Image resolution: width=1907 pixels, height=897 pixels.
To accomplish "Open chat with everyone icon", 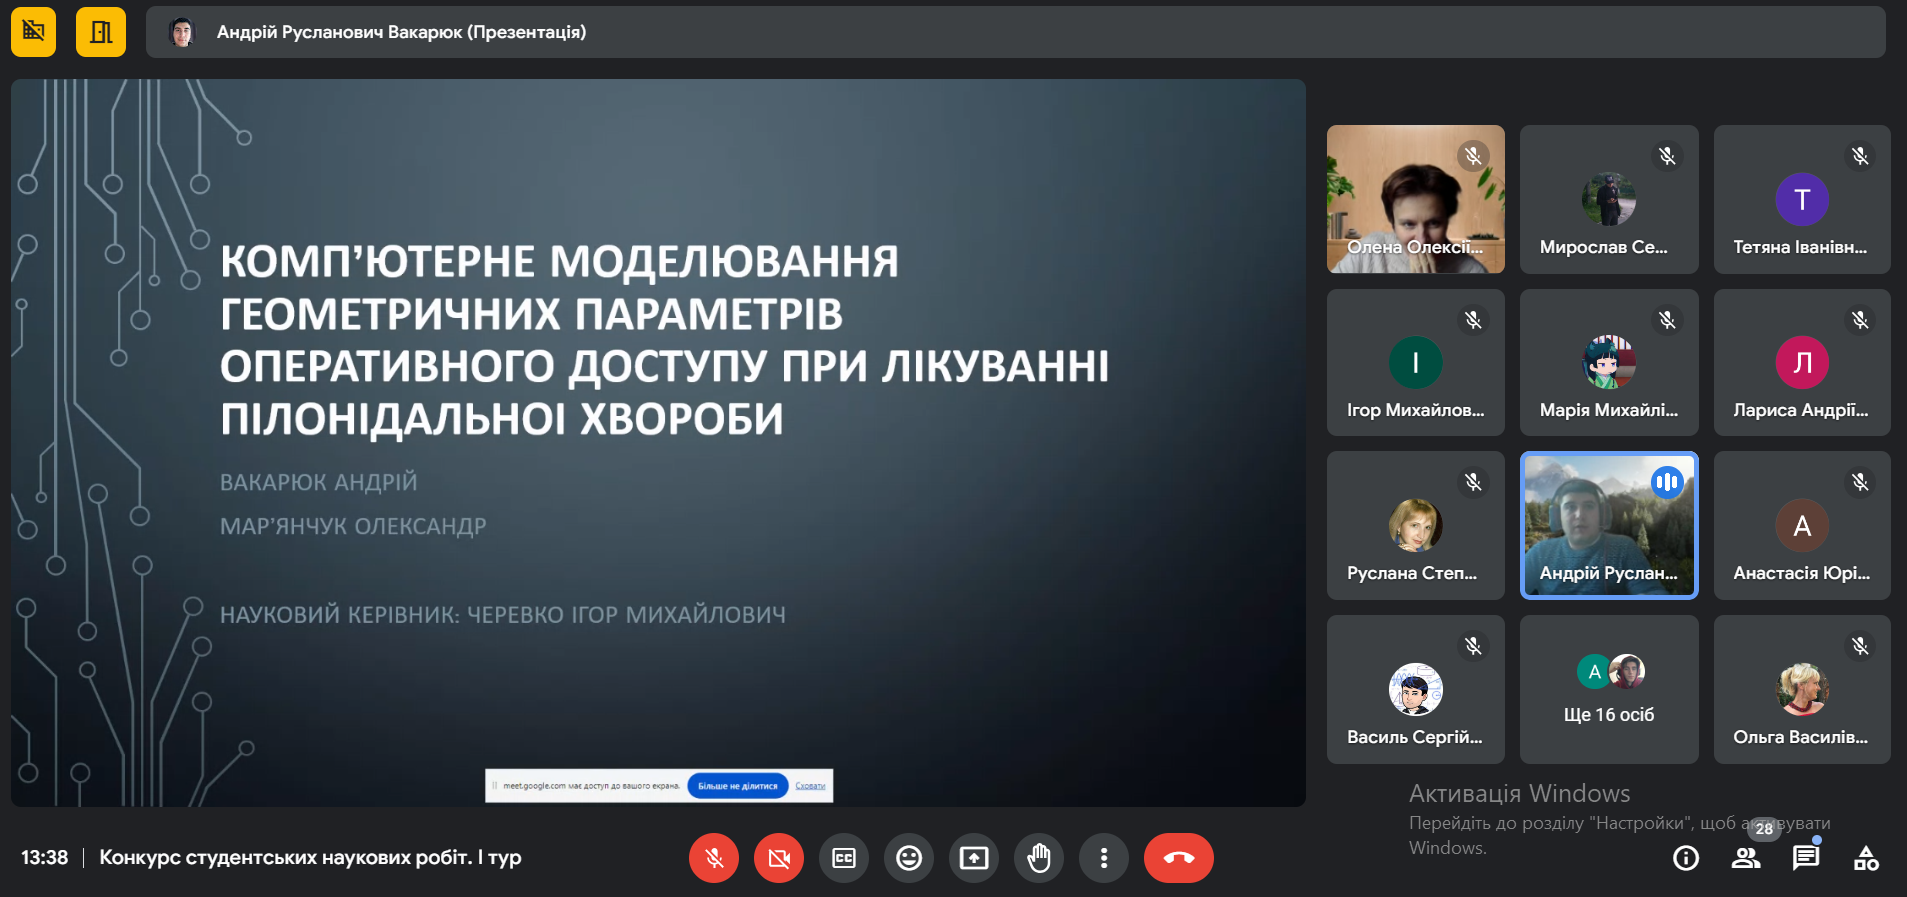I will 1806,858.
